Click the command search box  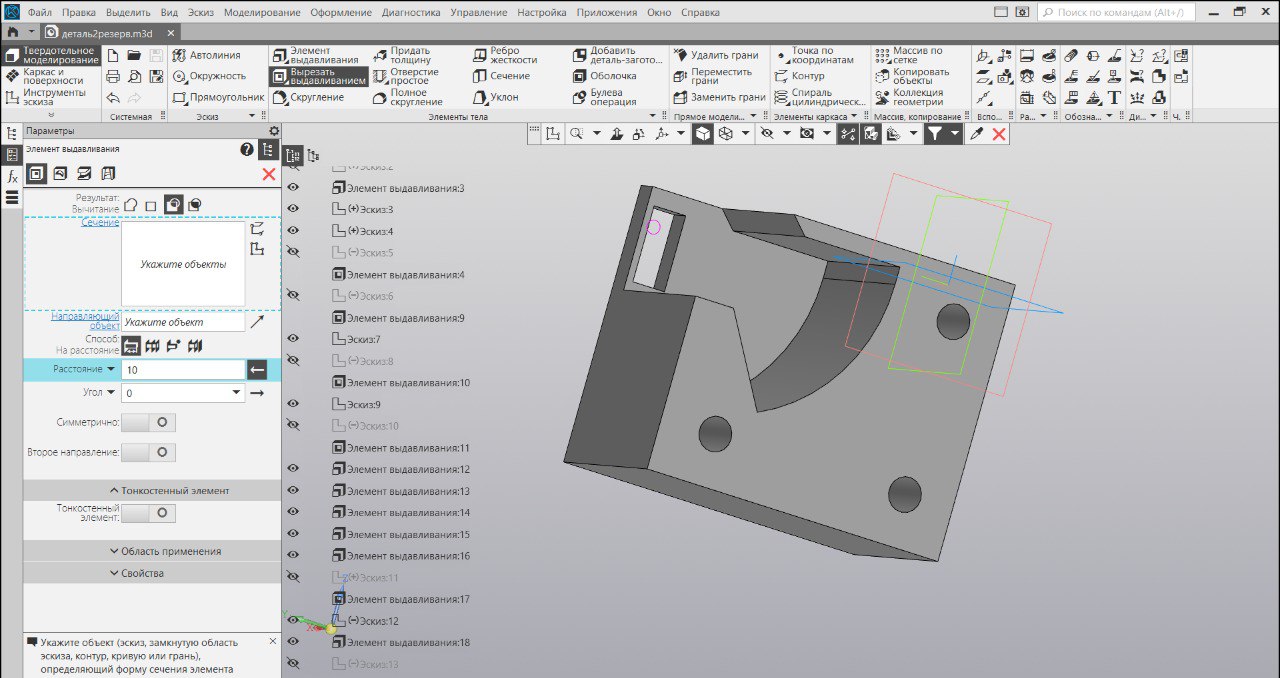[1115, 12]
